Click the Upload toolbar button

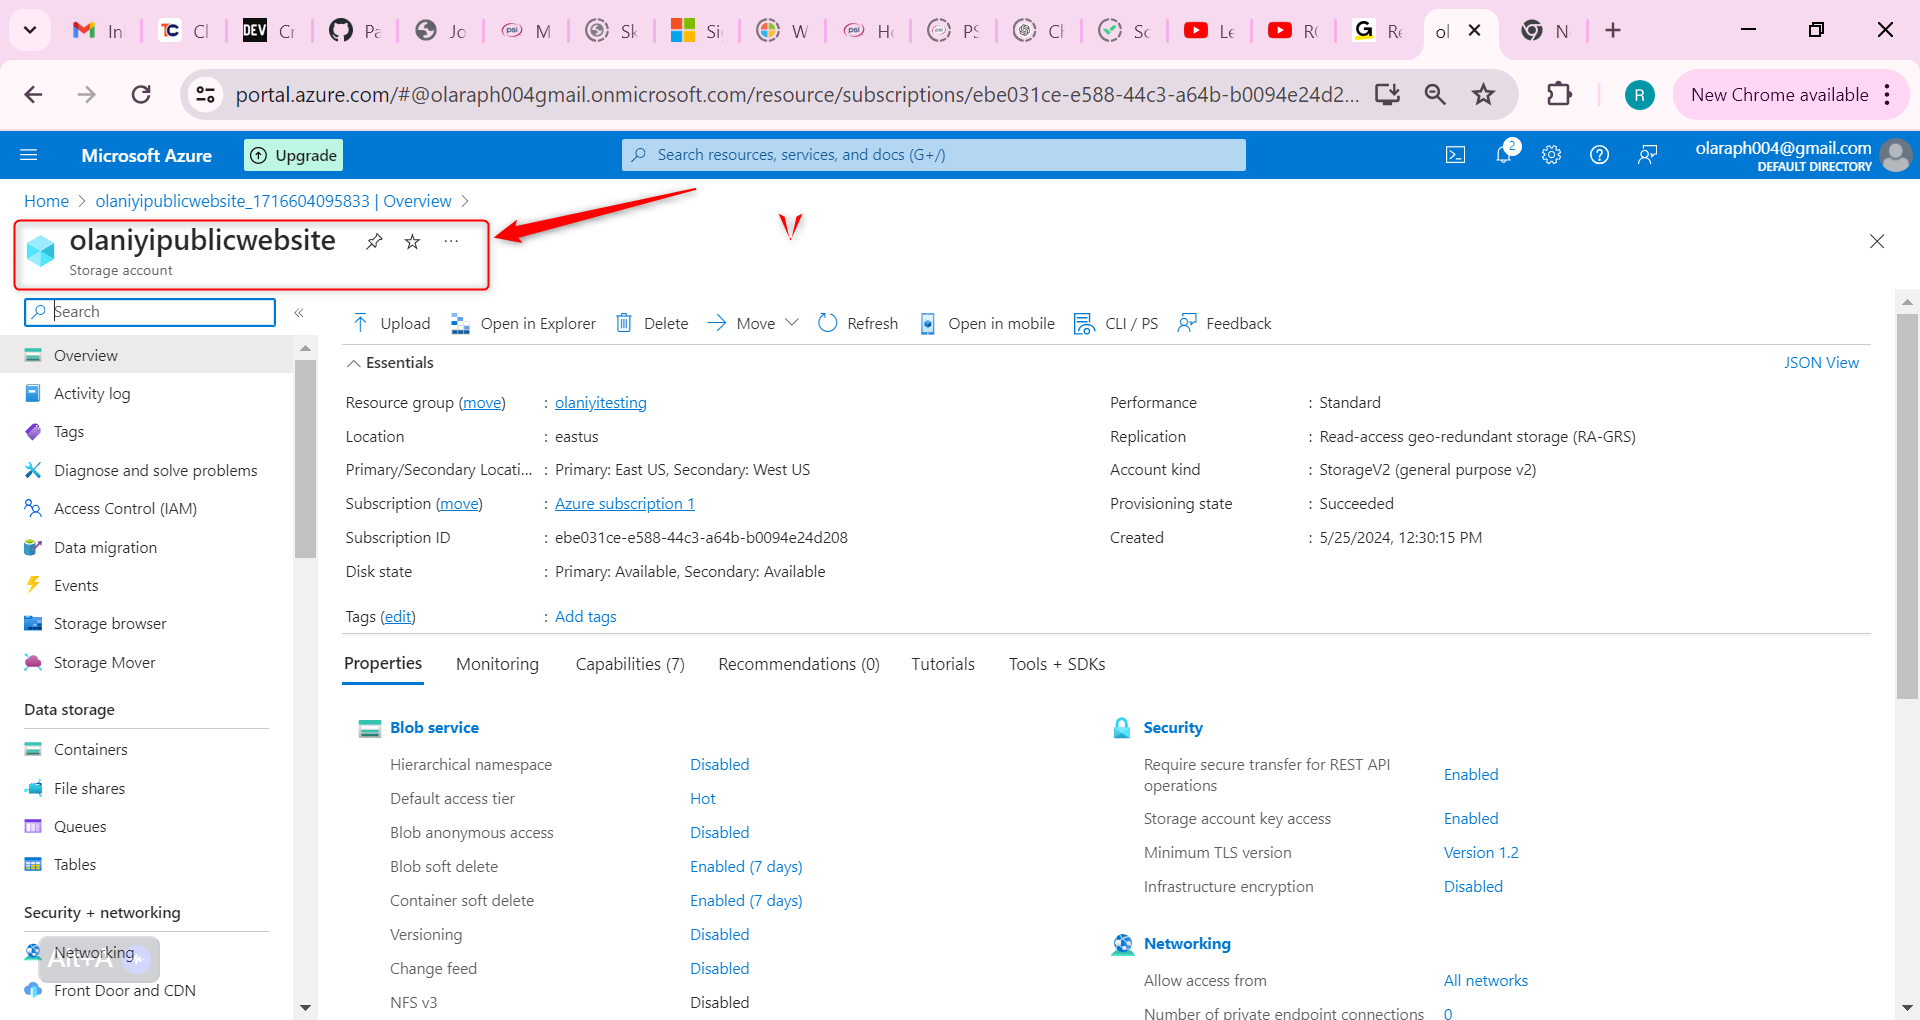point(392,323)
